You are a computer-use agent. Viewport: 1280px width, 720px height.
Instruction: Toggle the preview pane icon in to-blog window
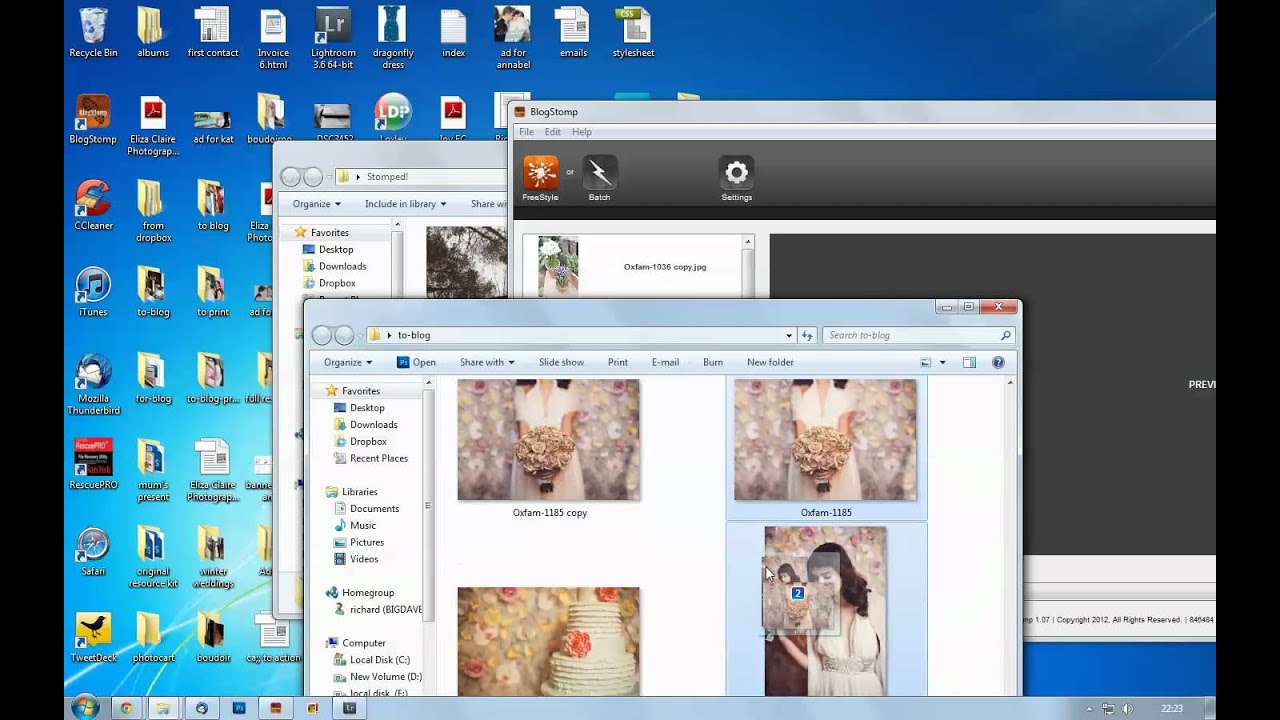point(969,362)
